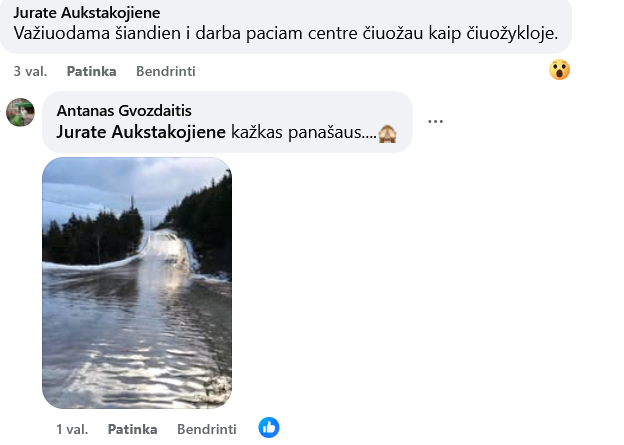Click the word 'čiuožykloje' in the top comment
Screen dimensions: 624x445
[512, 33]
